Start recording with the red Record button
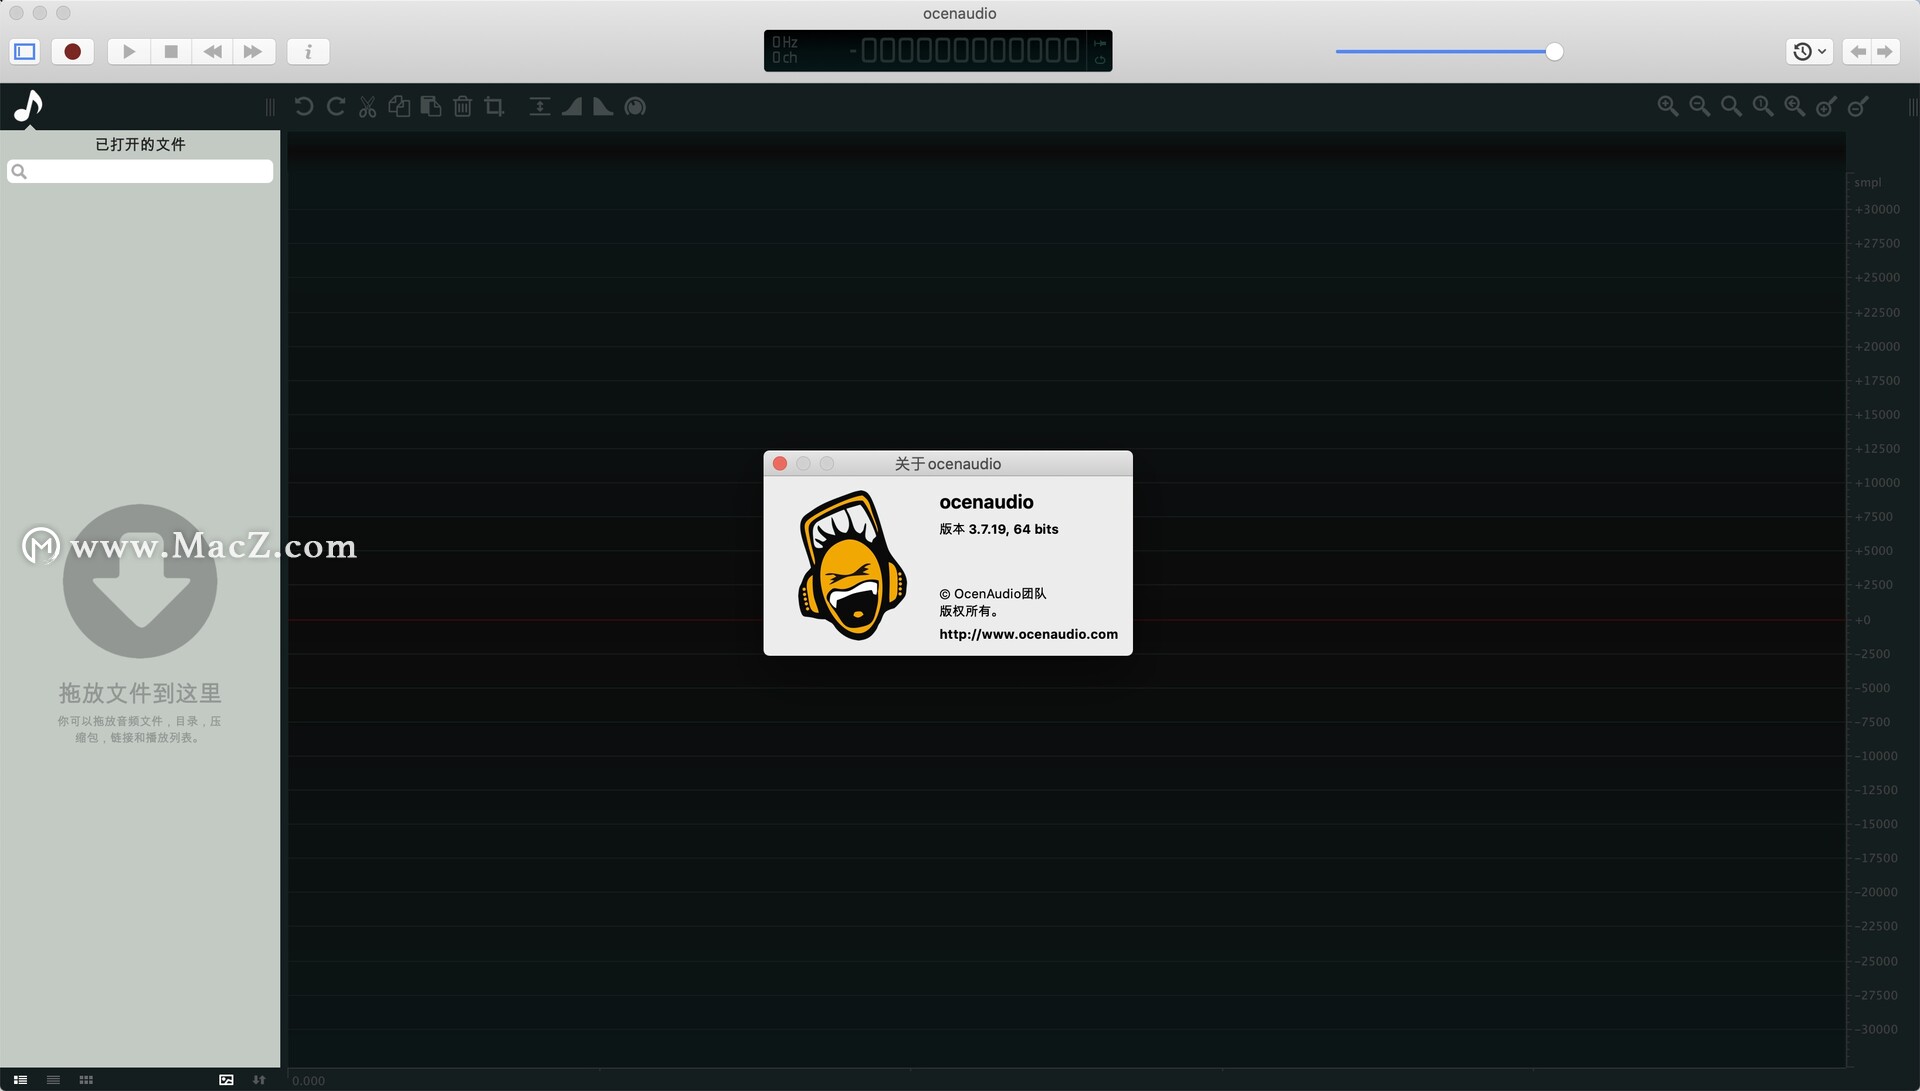The image size is (1920, 1091). [72, 51]
